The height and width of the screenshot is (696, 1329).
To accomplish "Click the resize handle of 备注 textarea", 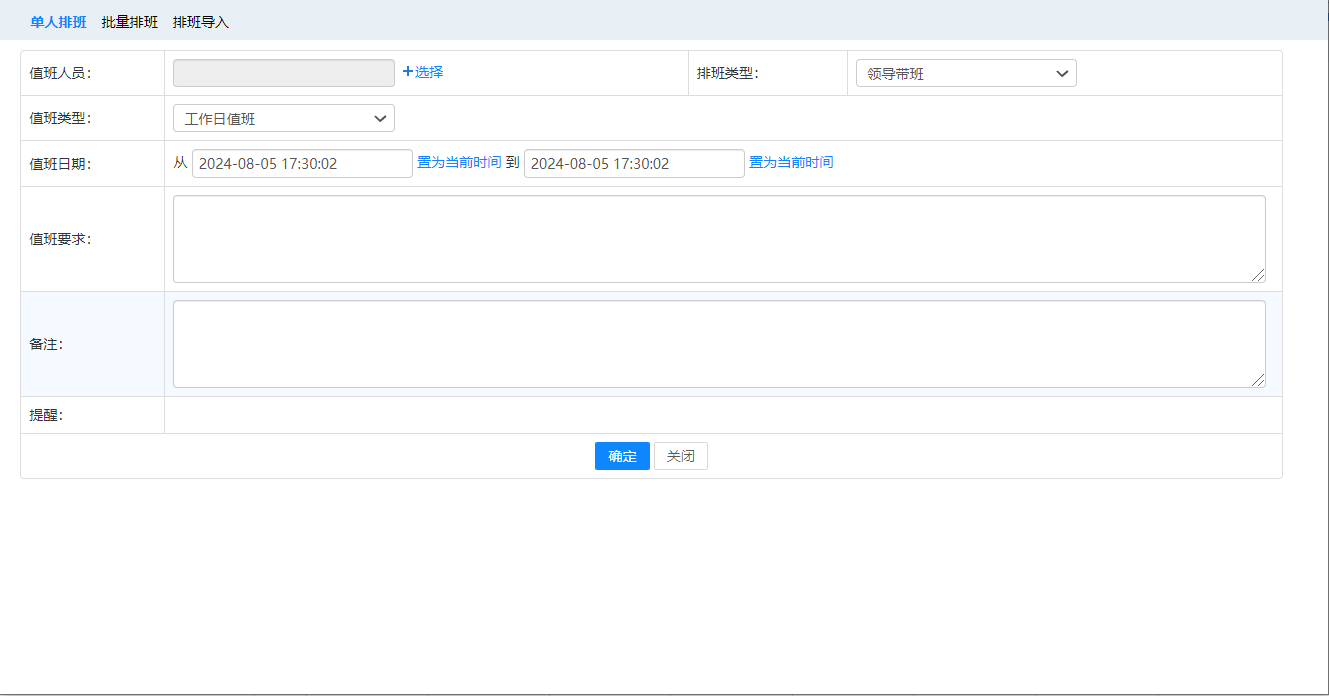I will coord(1258,380).
